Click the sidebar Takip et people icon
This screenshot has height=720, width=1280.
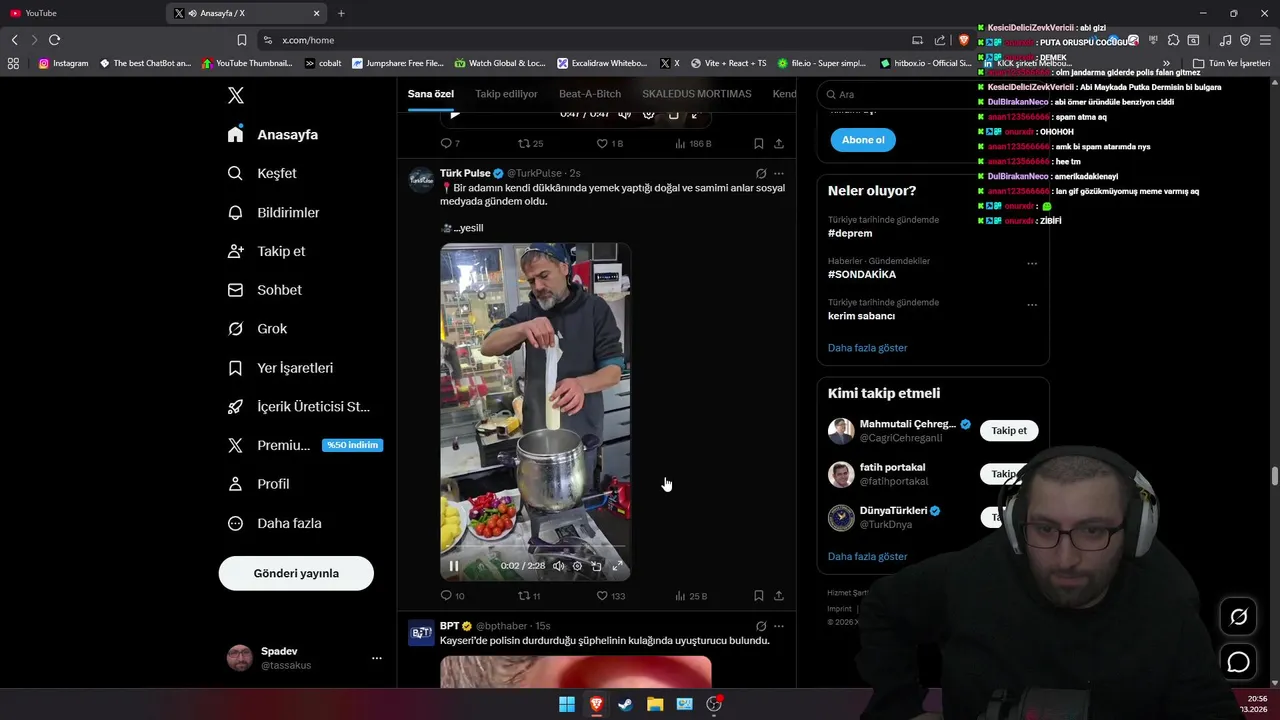pos(235,251)
